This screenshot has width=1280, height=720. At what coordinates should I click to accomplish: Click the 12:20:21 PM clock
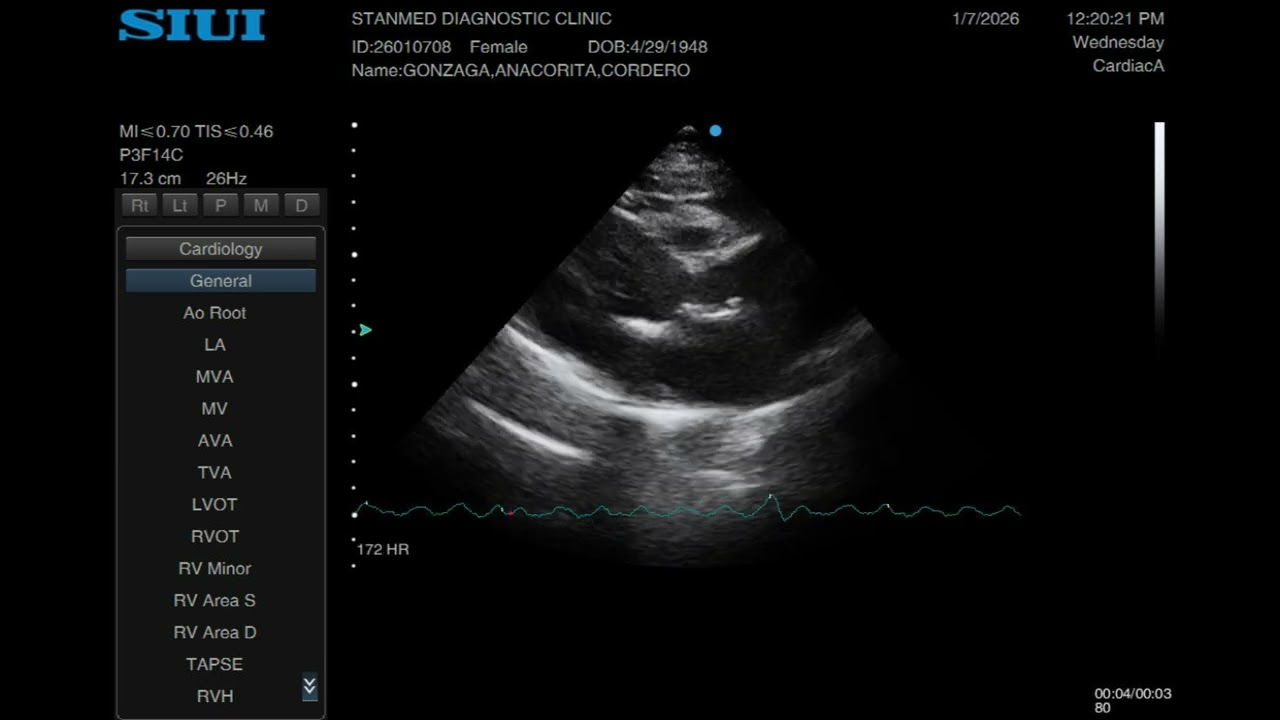(x=1115, y=19)
